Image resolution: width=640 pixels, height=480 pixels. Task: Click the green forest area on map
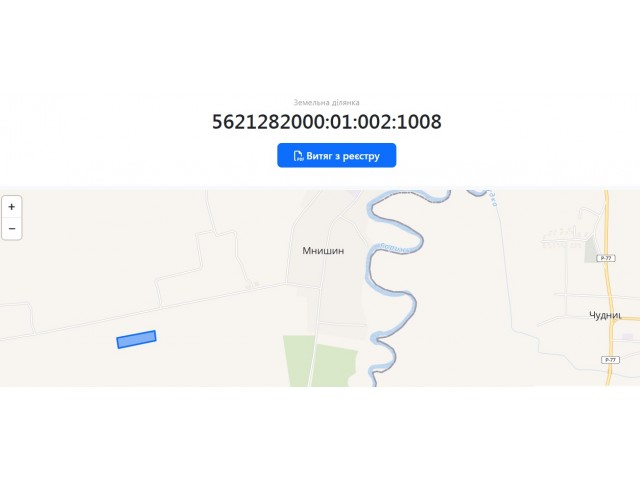[298, 361]
